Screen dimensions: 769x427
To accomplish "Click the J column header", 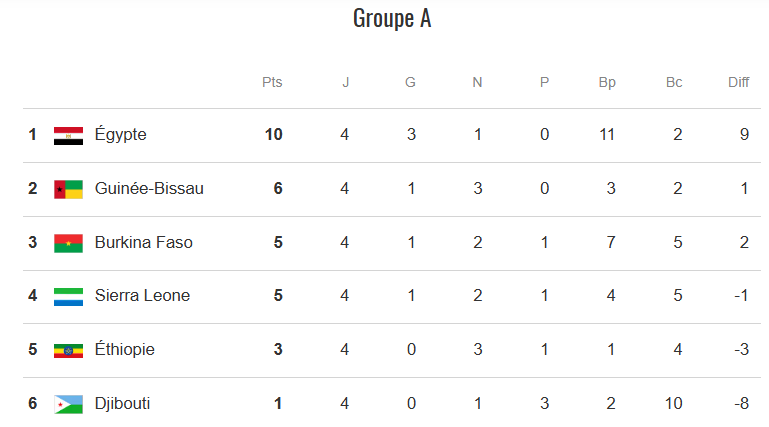I will coord(345,82).
